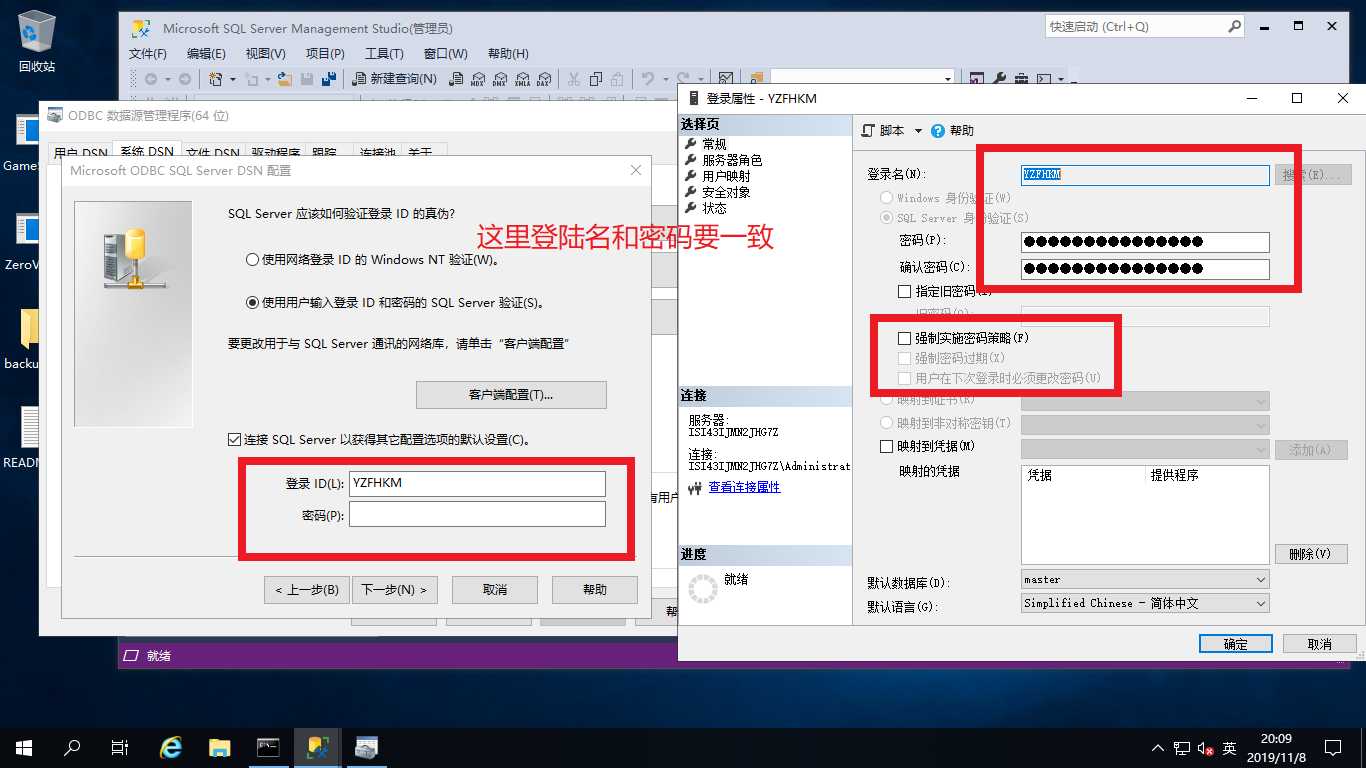Click the DMX query icon
Viewport: 1366px width, 768px height.
(x=500, y=79)
